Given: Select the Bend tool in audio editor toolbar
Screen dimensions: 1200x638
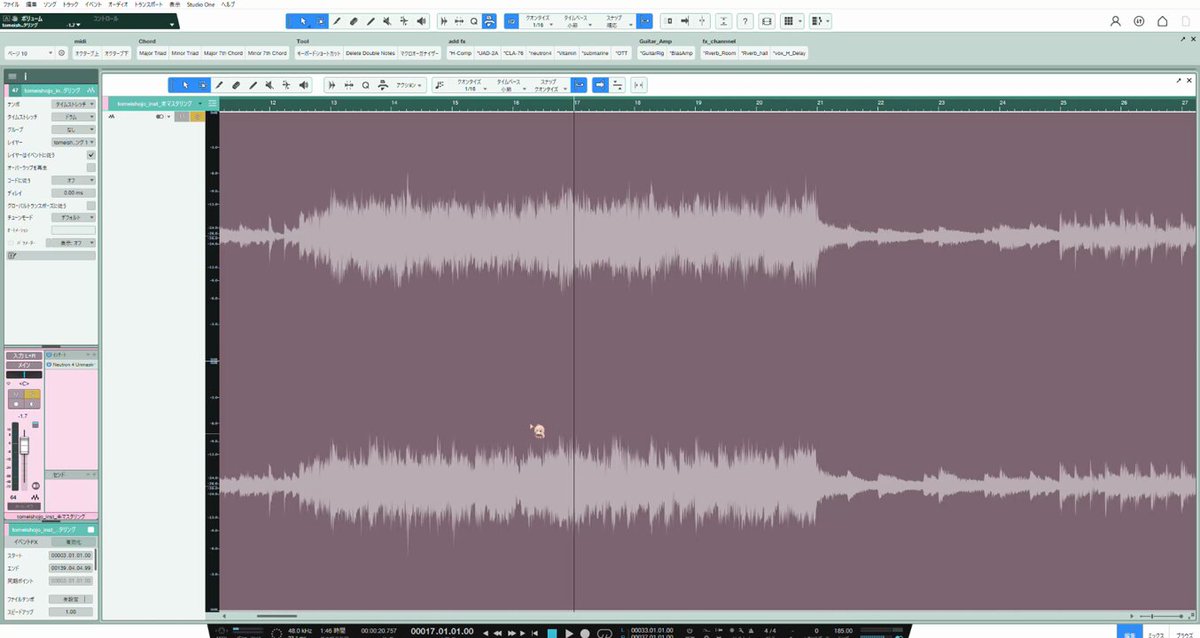Looking at the screenshot, I should pos(287,85).
